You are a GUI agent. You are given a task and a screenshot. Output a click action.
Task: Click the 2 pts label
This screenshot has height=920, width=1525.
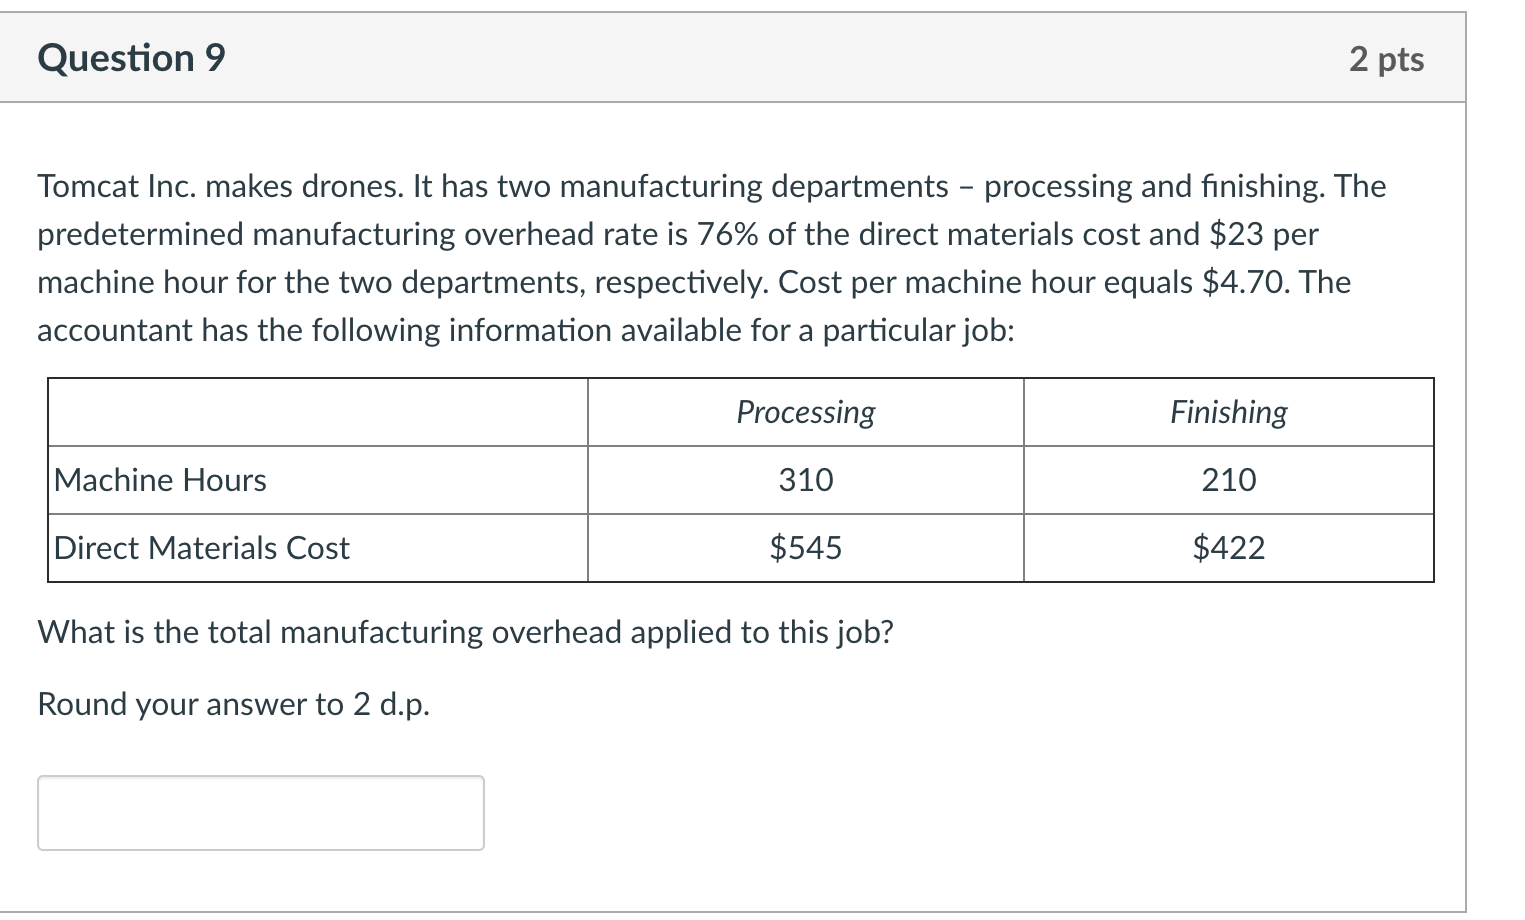coord(1386,59)
